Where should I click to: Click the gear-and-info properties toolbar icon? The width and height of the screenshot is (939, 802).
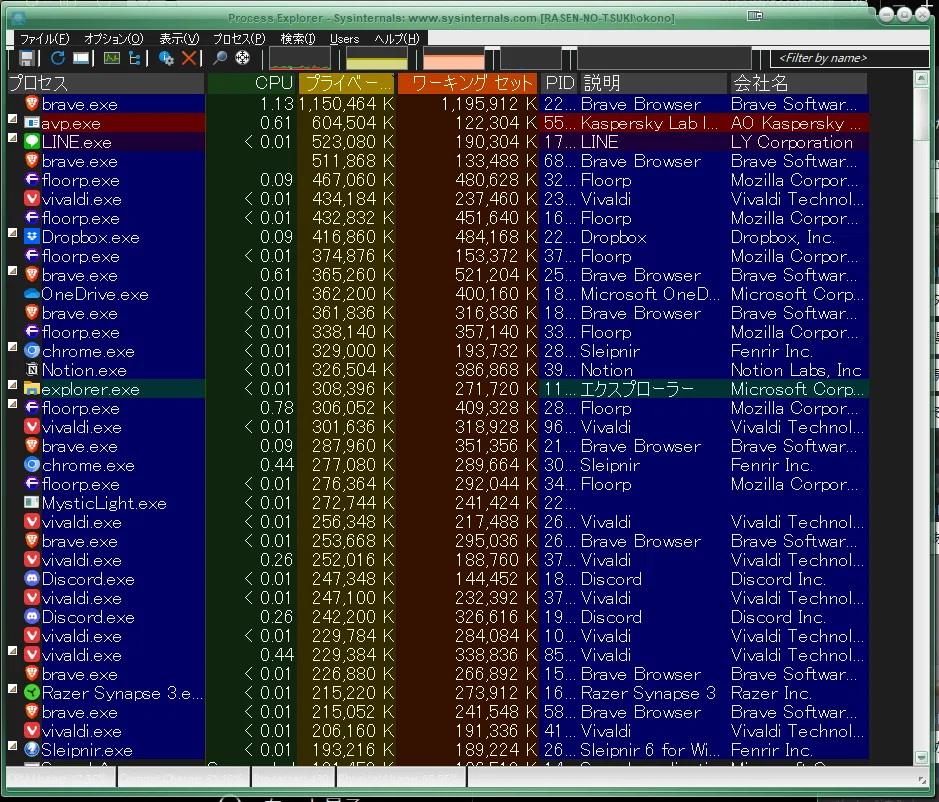click(x=166, y=58)
